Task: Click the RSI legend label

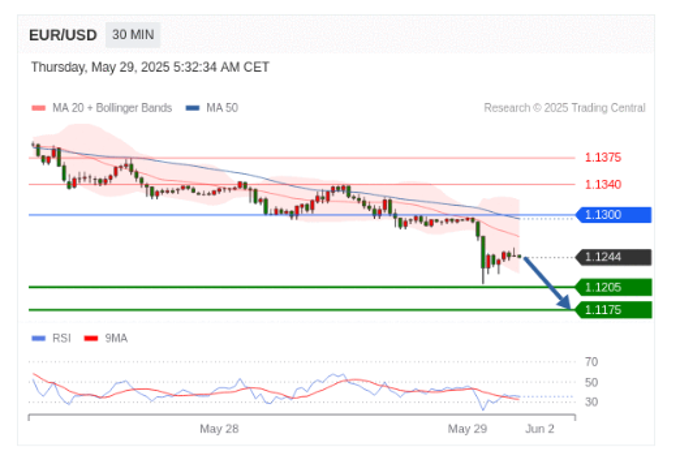Action: coord(62,338)
